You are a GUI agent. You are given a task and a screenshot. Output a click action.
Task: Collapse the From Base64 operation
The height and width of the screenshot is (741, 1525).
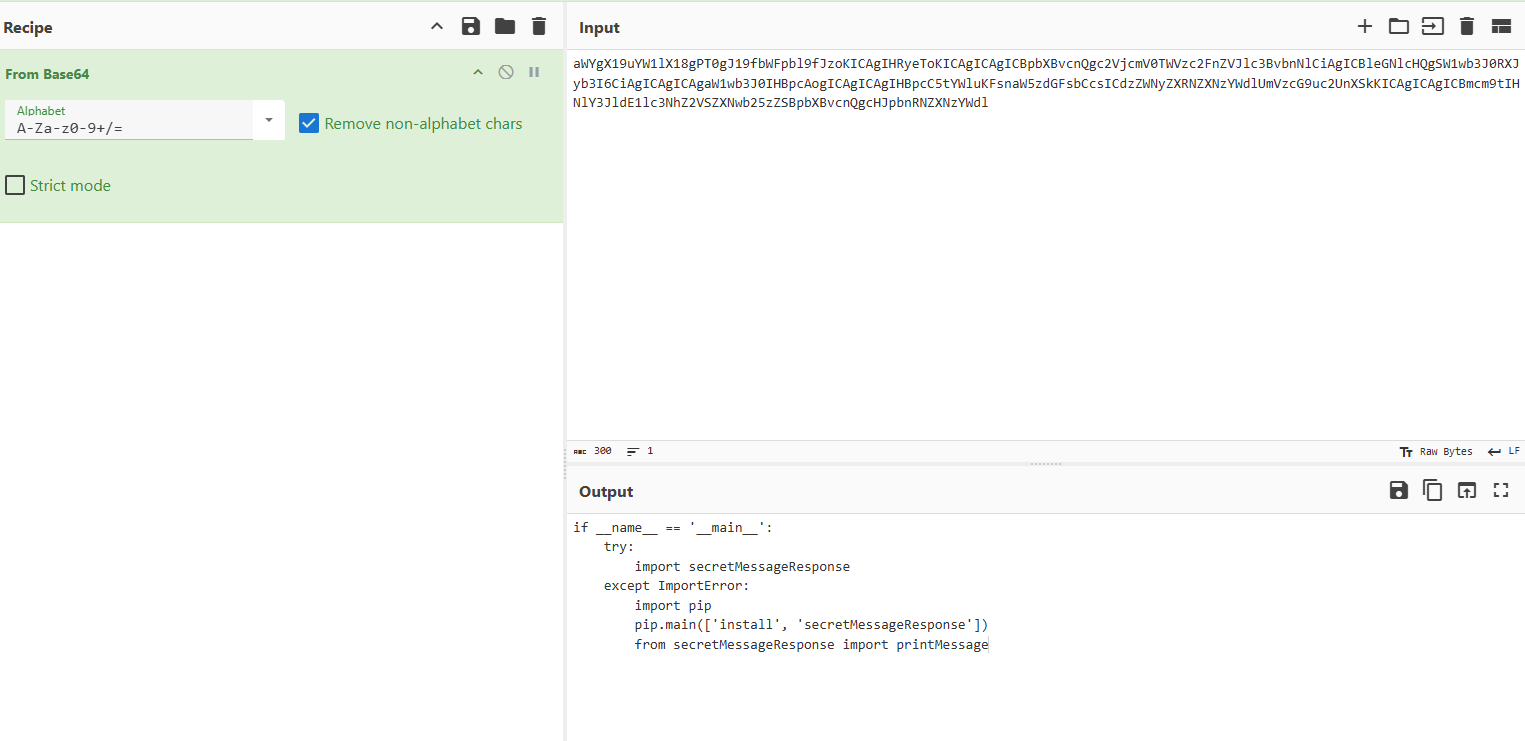(478, 72)
